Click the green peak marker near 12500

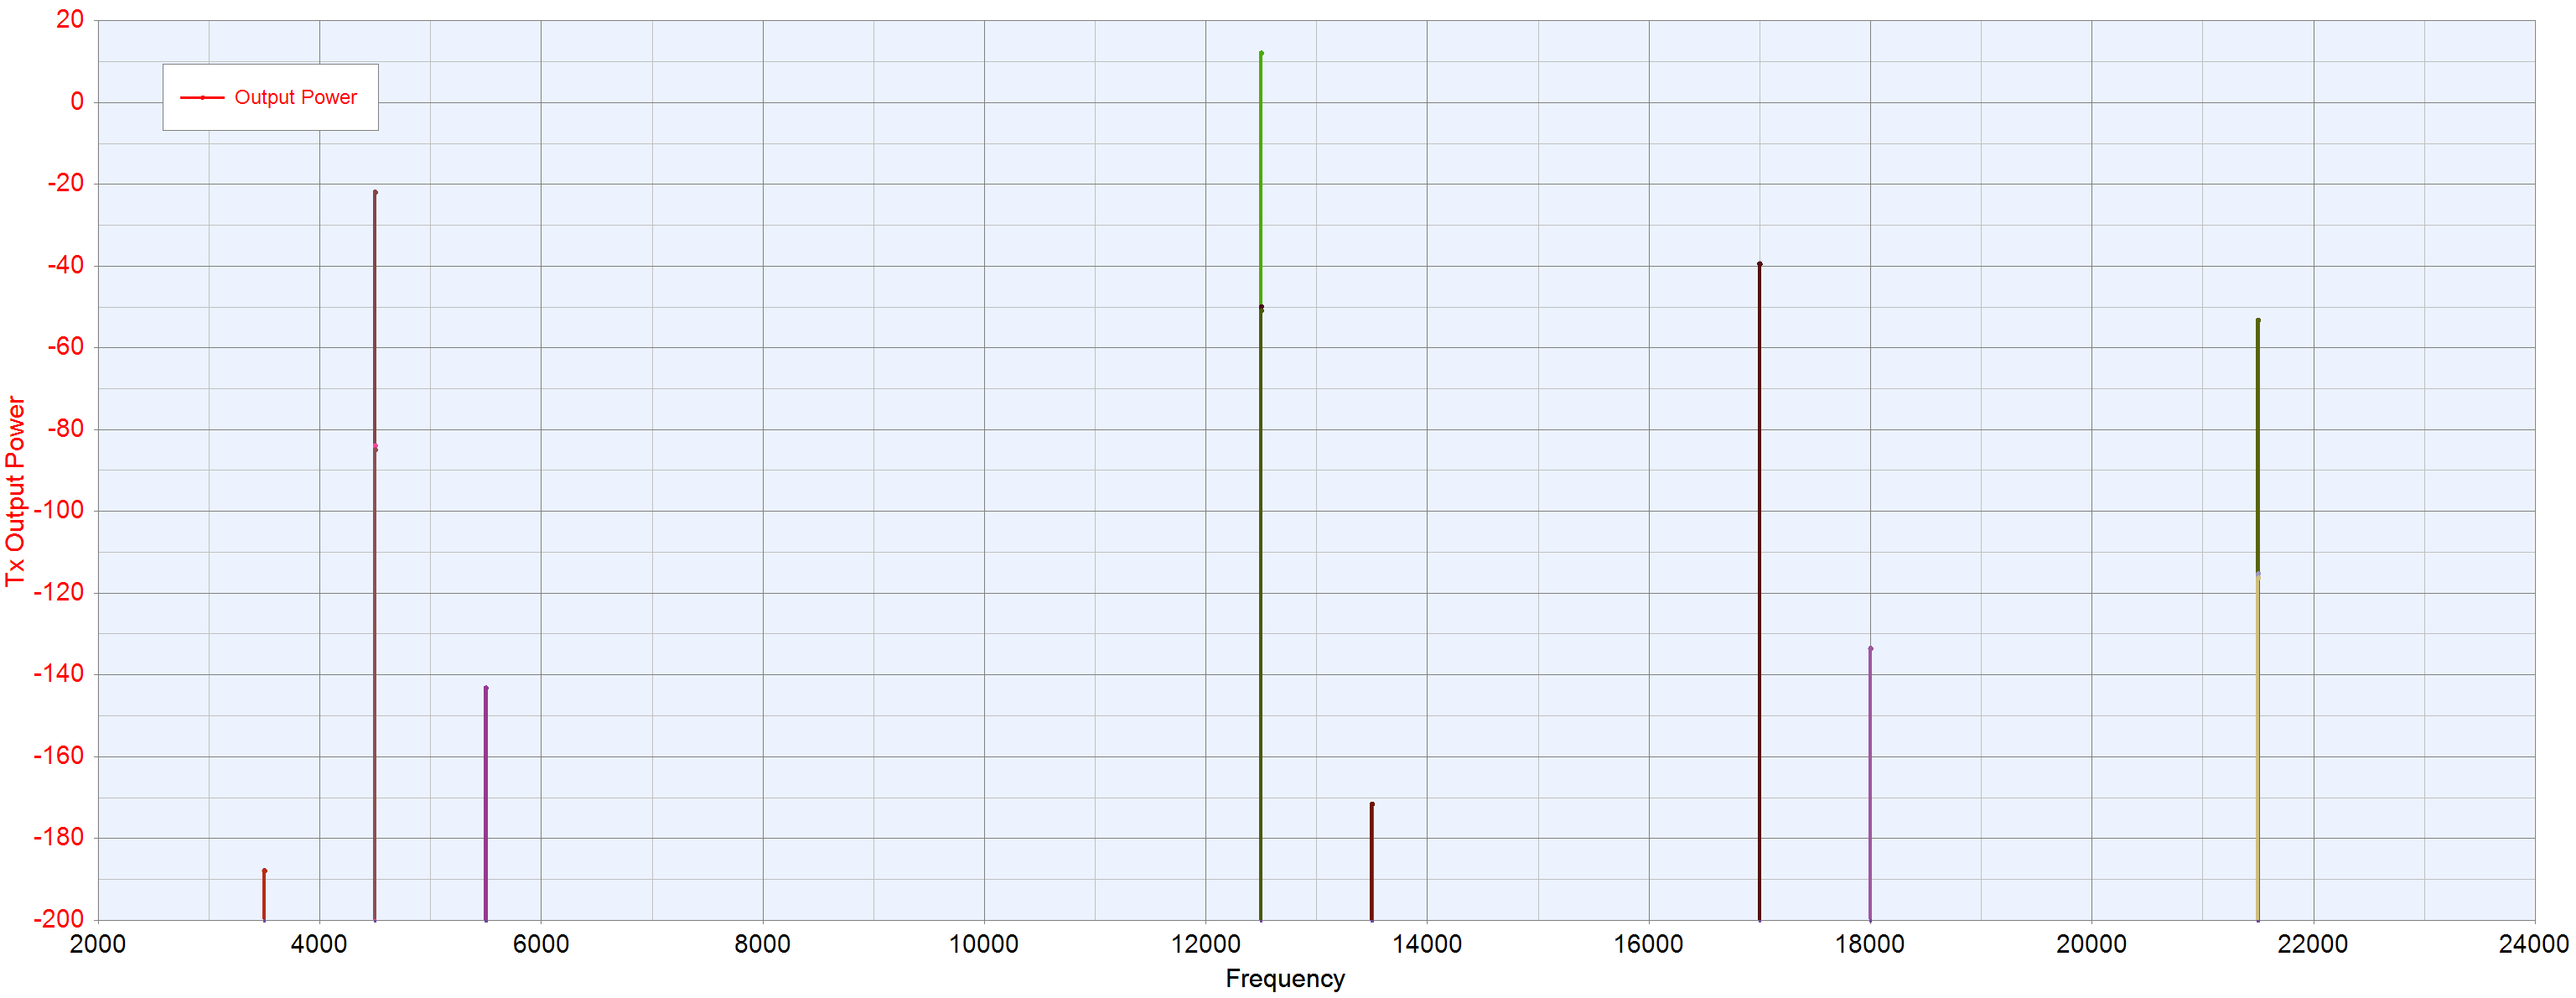click(x=1261, y=53)
